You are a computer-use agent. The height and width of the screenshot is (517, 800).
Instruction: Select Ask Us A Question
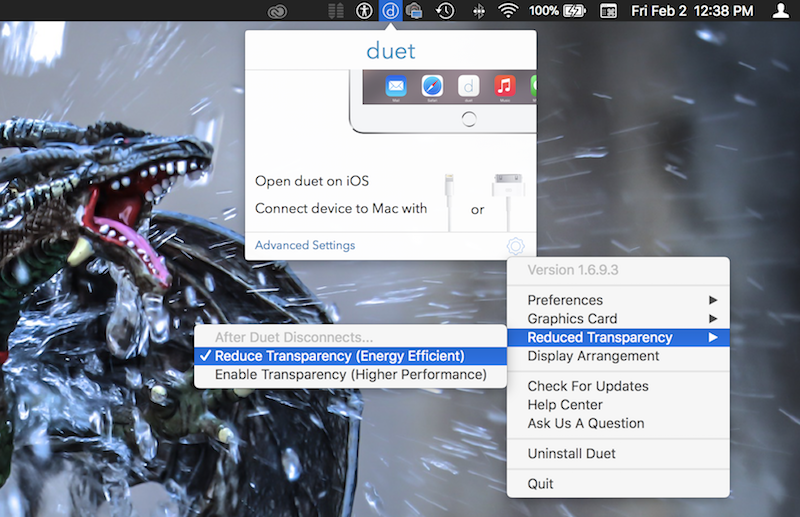[618, 423]
